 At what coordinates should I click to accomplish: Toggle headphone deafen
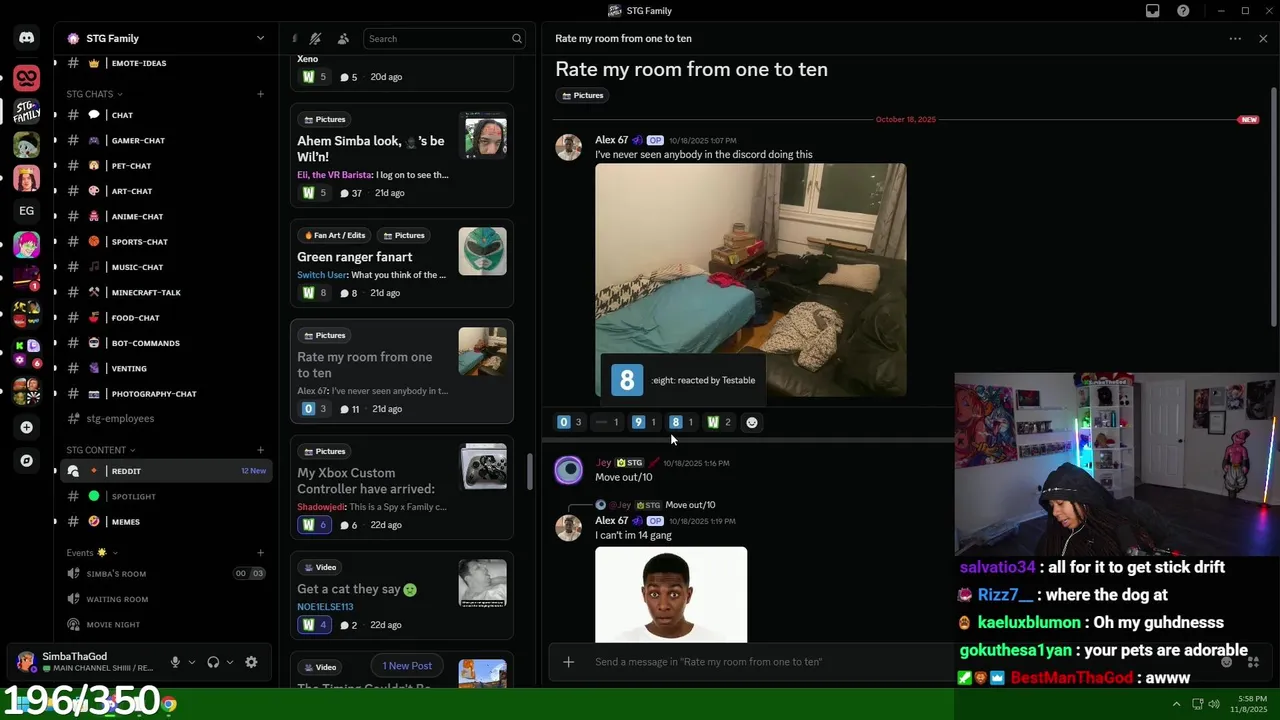[x=213, y=662]
